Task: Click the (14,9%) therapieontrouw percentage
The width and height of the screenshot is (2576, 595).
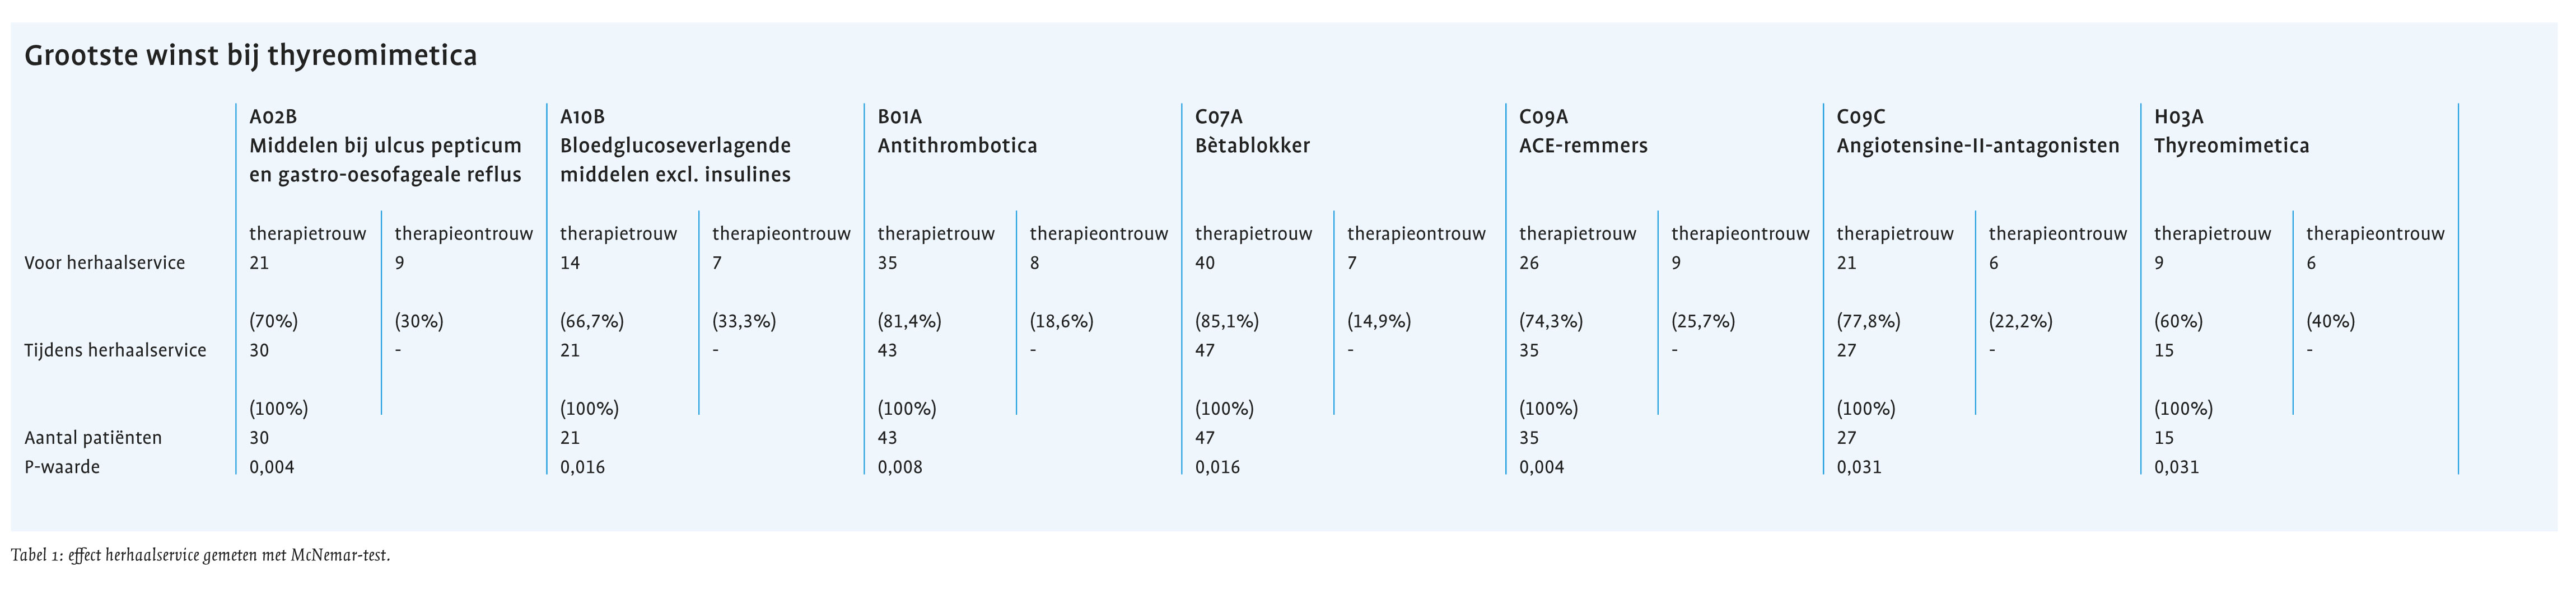Action: pyautogui.click(x=1379, y=322)
